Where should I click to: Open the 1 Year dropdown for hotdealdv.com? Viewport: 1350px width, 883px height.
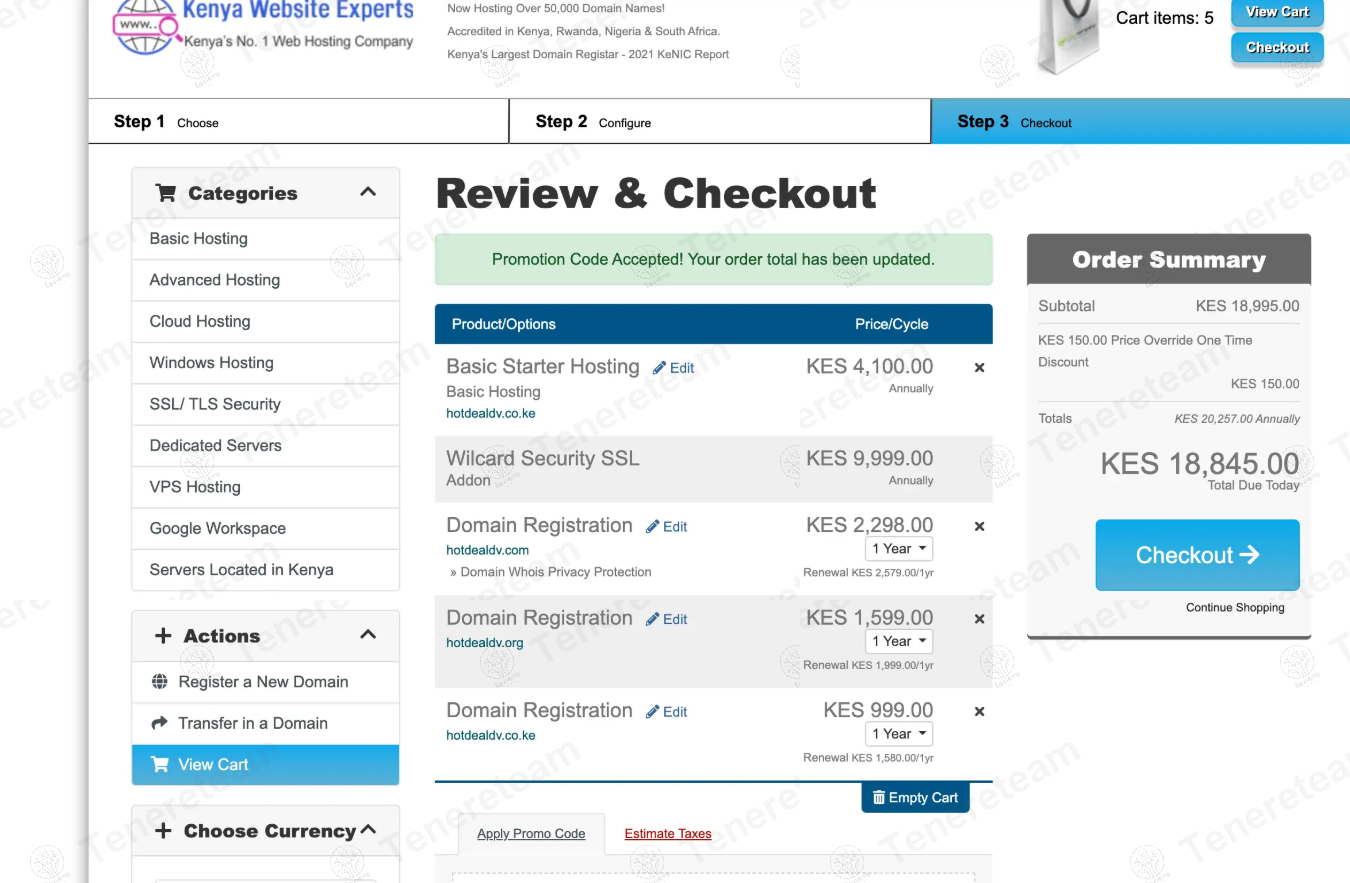[899, 549]
